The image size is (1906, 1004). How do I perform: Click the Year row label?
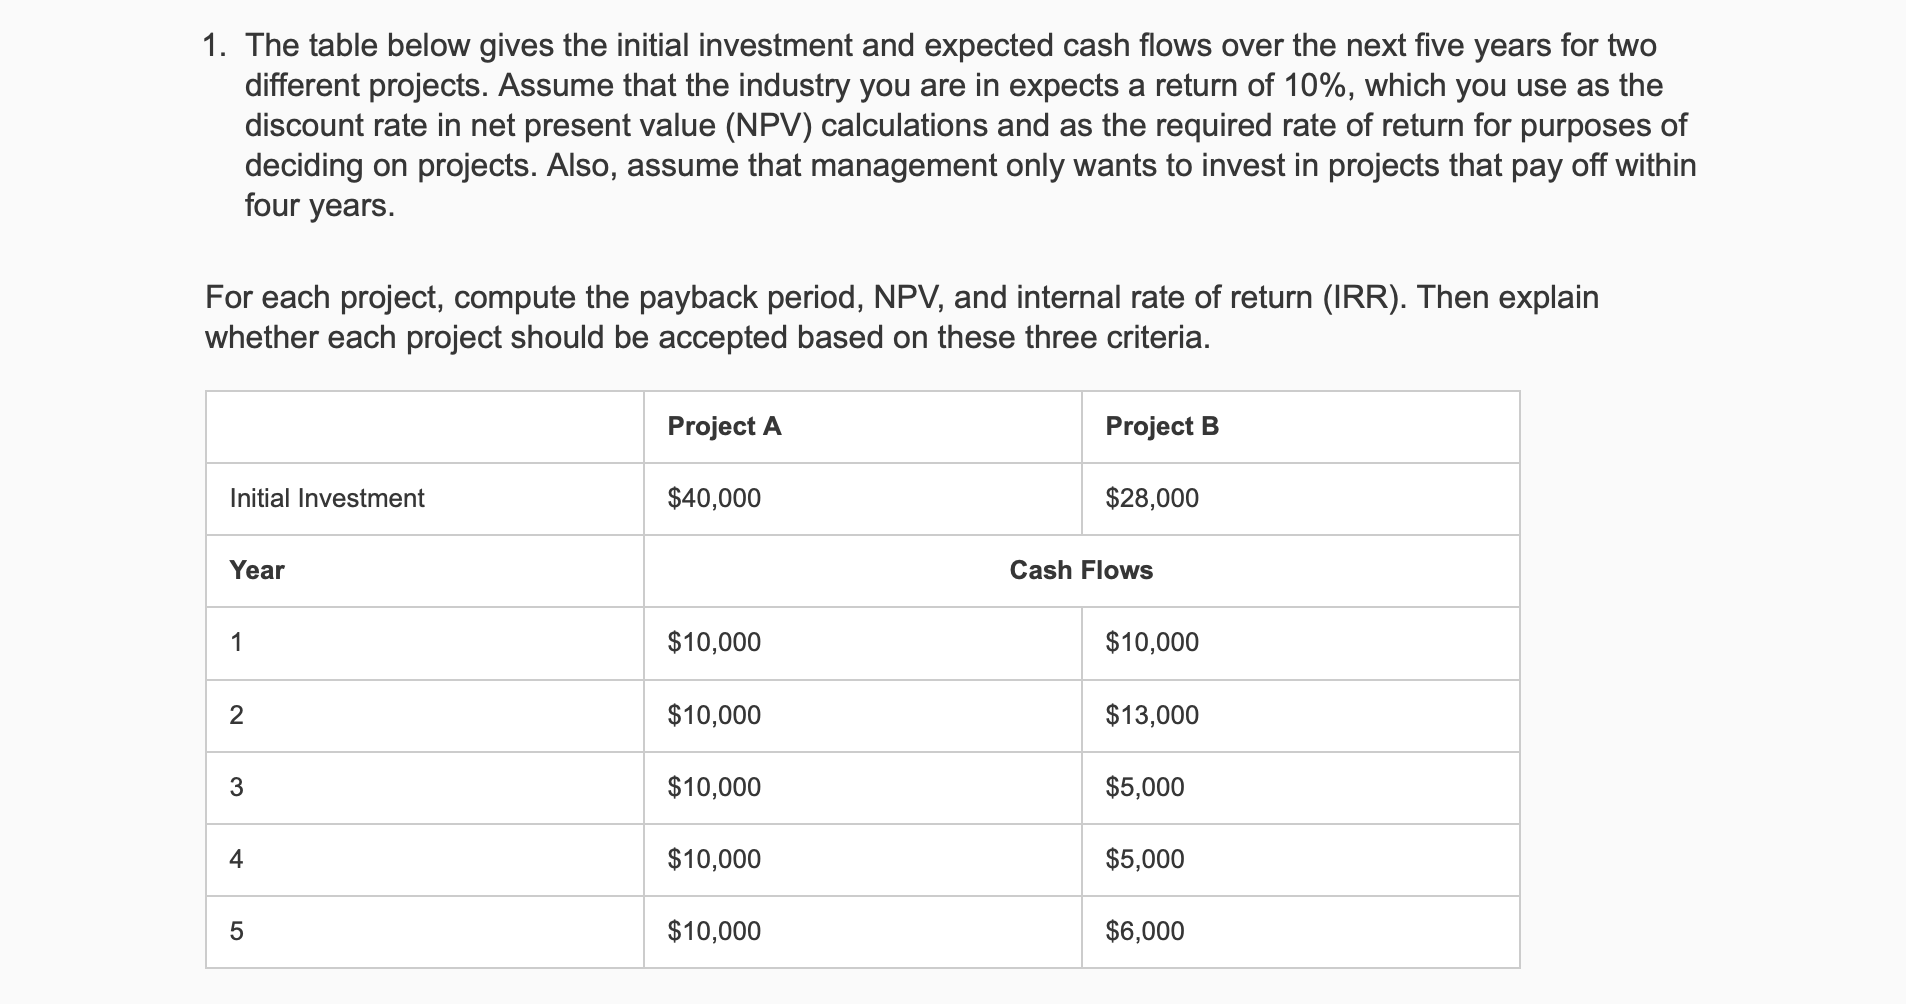point(257,570)
